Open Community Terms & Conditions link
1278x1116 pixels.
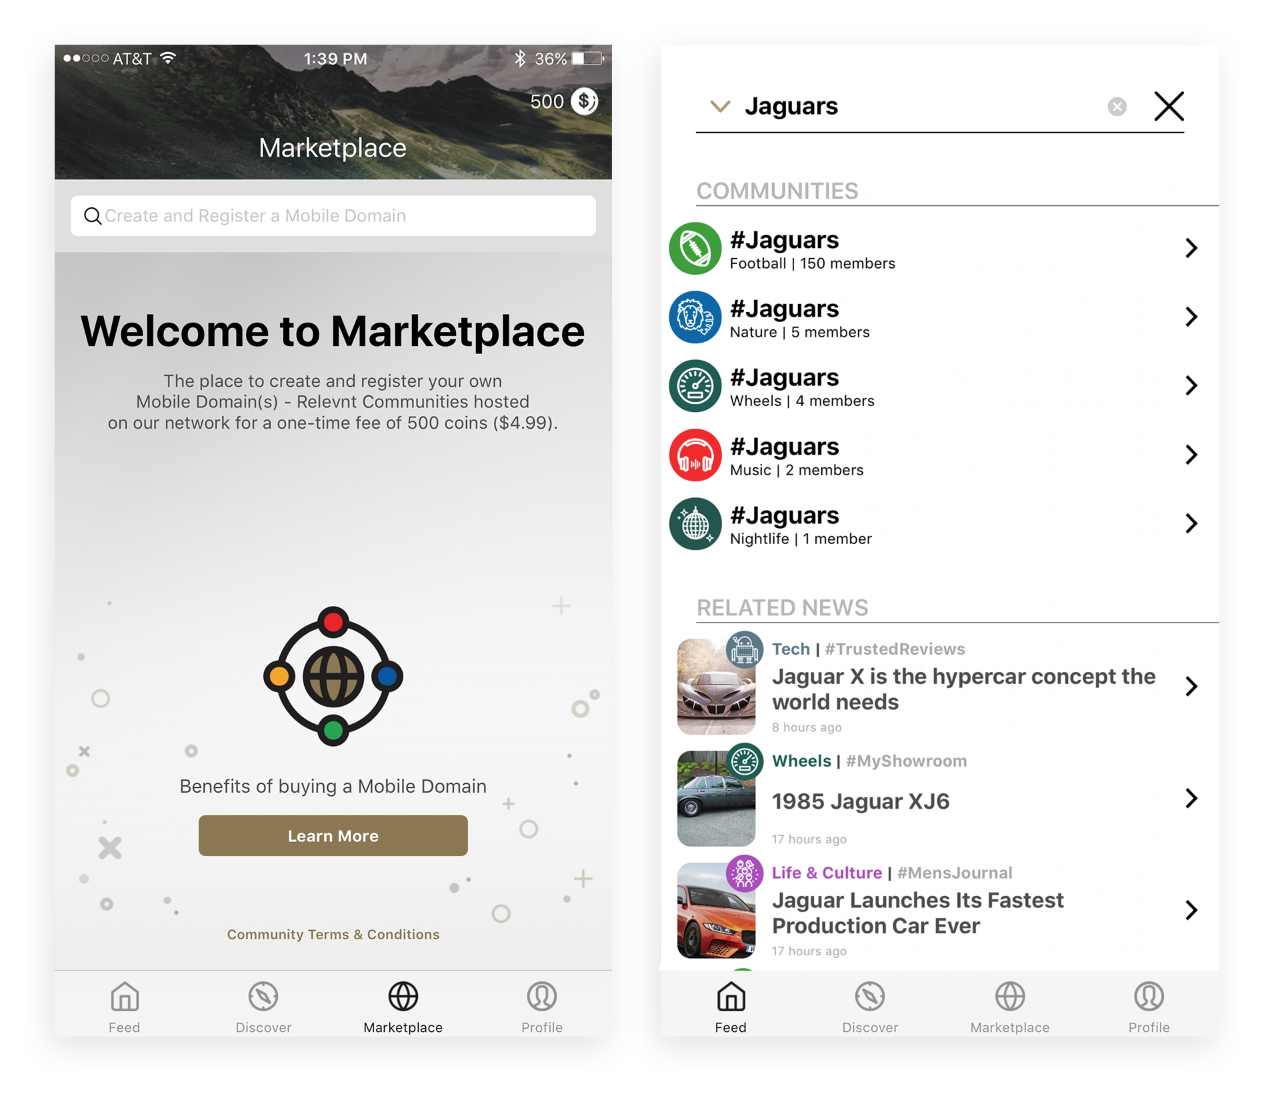coord(333,934)
